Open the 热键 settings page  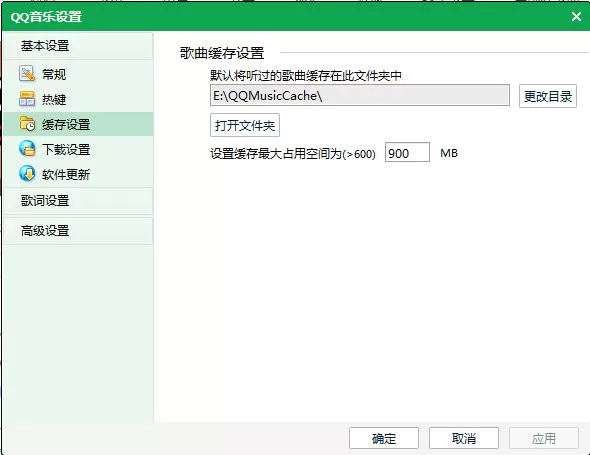coord(78,99)
